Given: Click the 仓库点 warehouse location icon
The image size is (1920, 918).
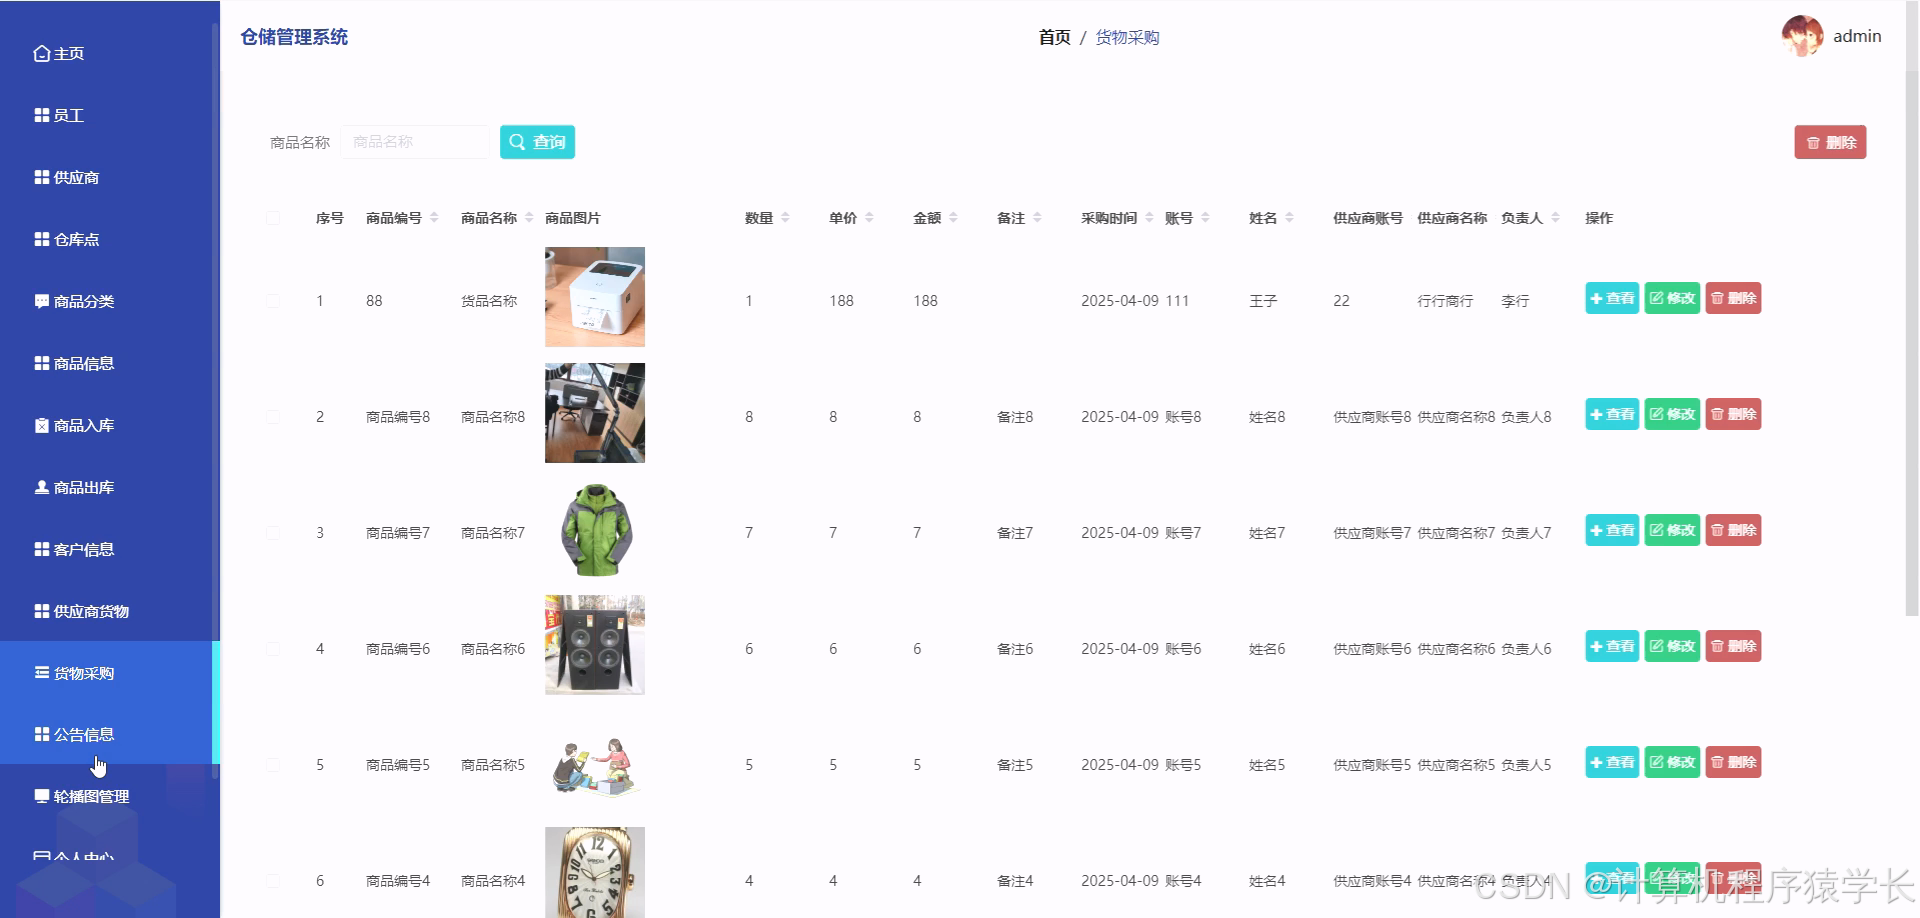Looking at the screenshot, I should coord(40,239).
